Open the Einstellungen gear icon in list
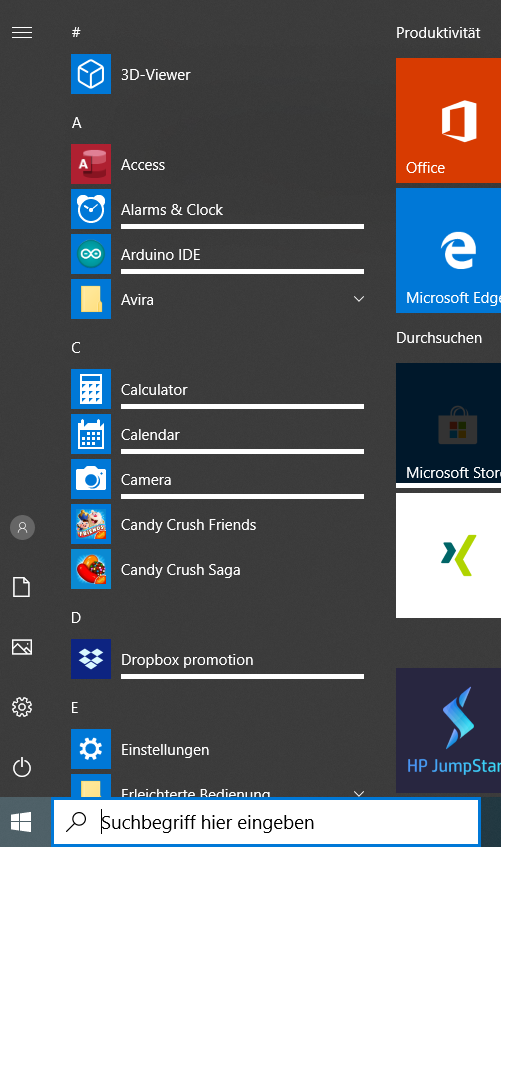Image resolution: width=510 pixels, height=1080 pixels. click(91, 749)
